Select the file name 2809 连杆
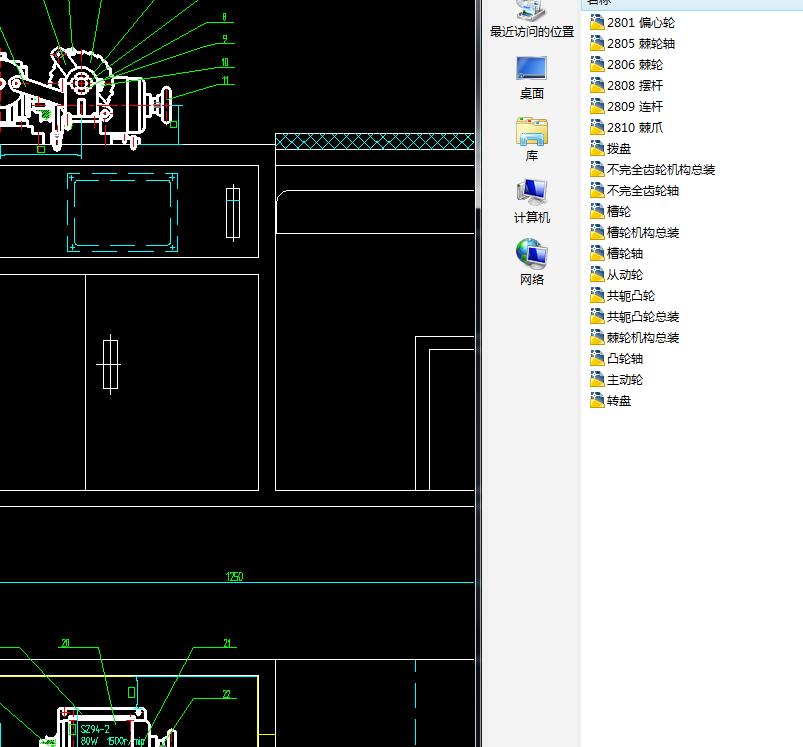Viewport: 803px width, 747px height. coord(635,106)
